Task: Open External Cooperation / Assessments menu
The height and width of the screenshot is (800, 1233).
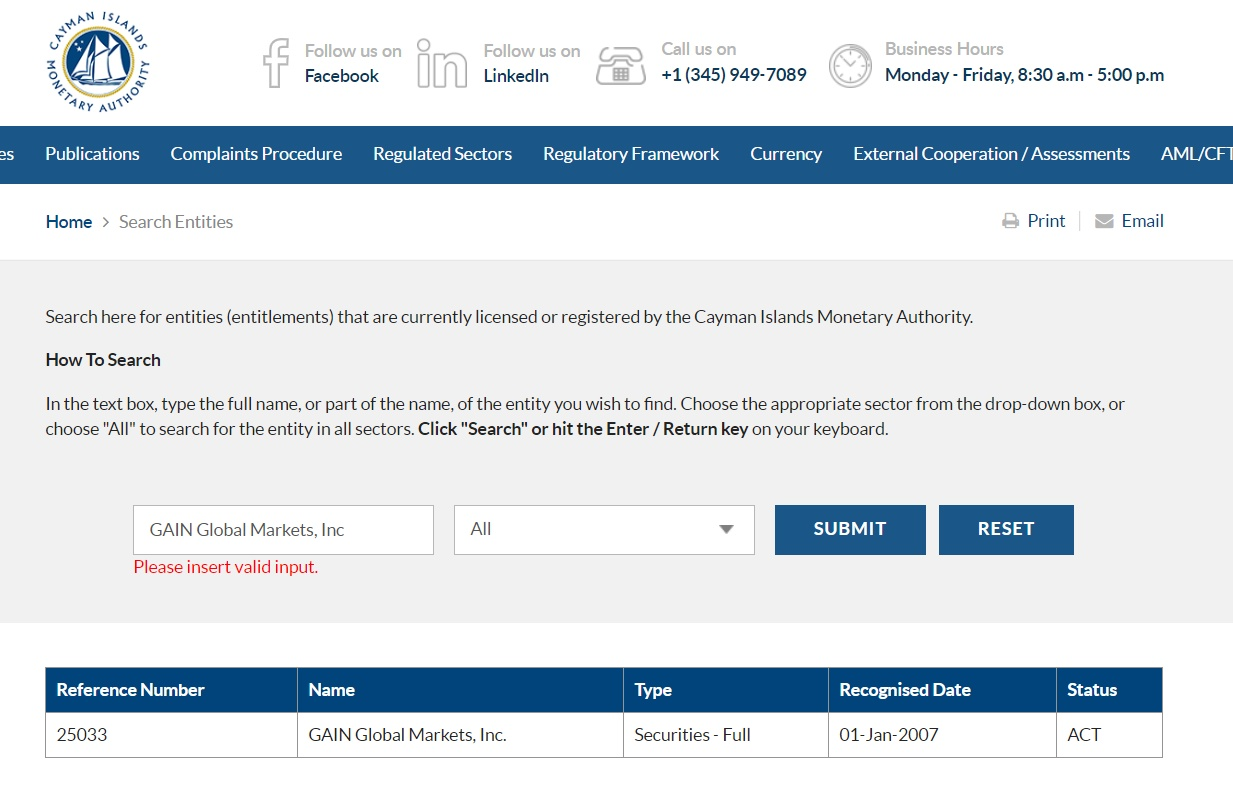Action: pos(991,154)
